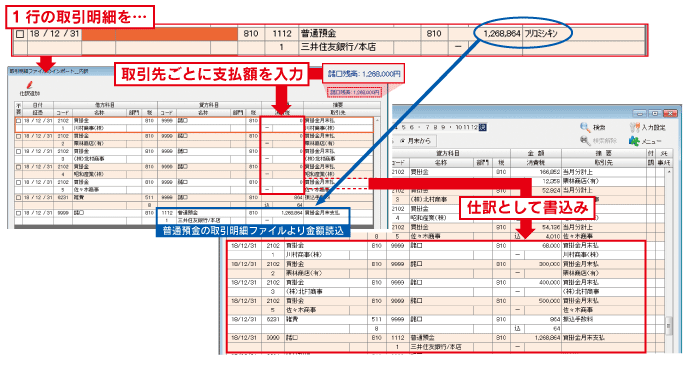
Task: Click amount 68,000 in journal list
Action: point(550,246)
